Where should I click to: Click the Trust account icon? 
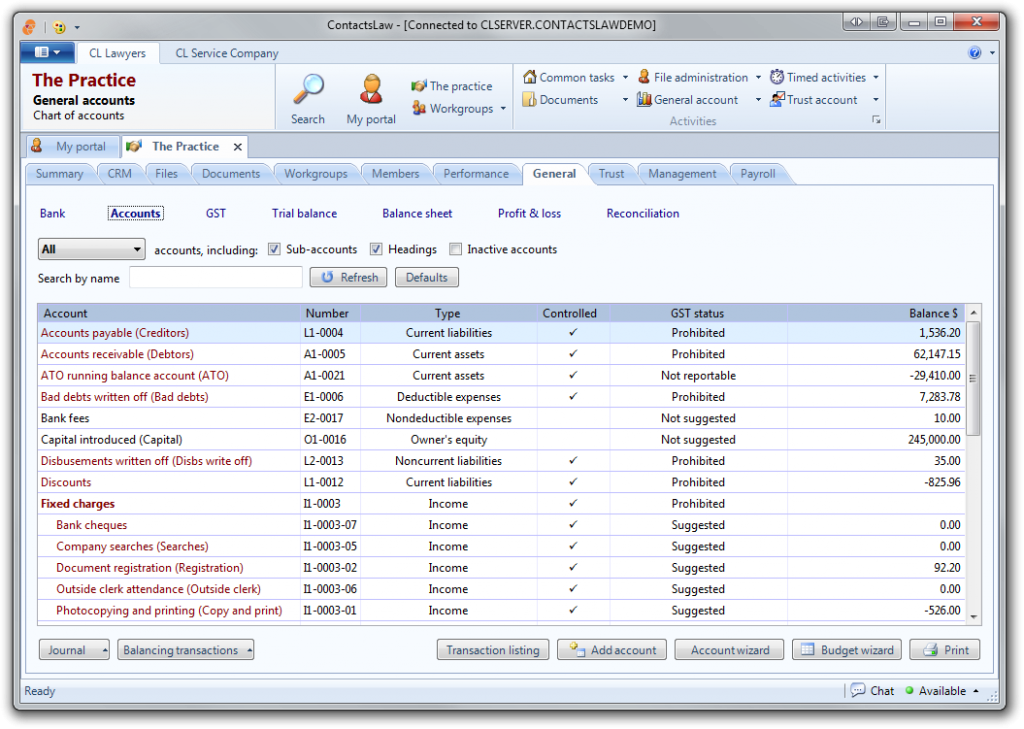(777, 99)
